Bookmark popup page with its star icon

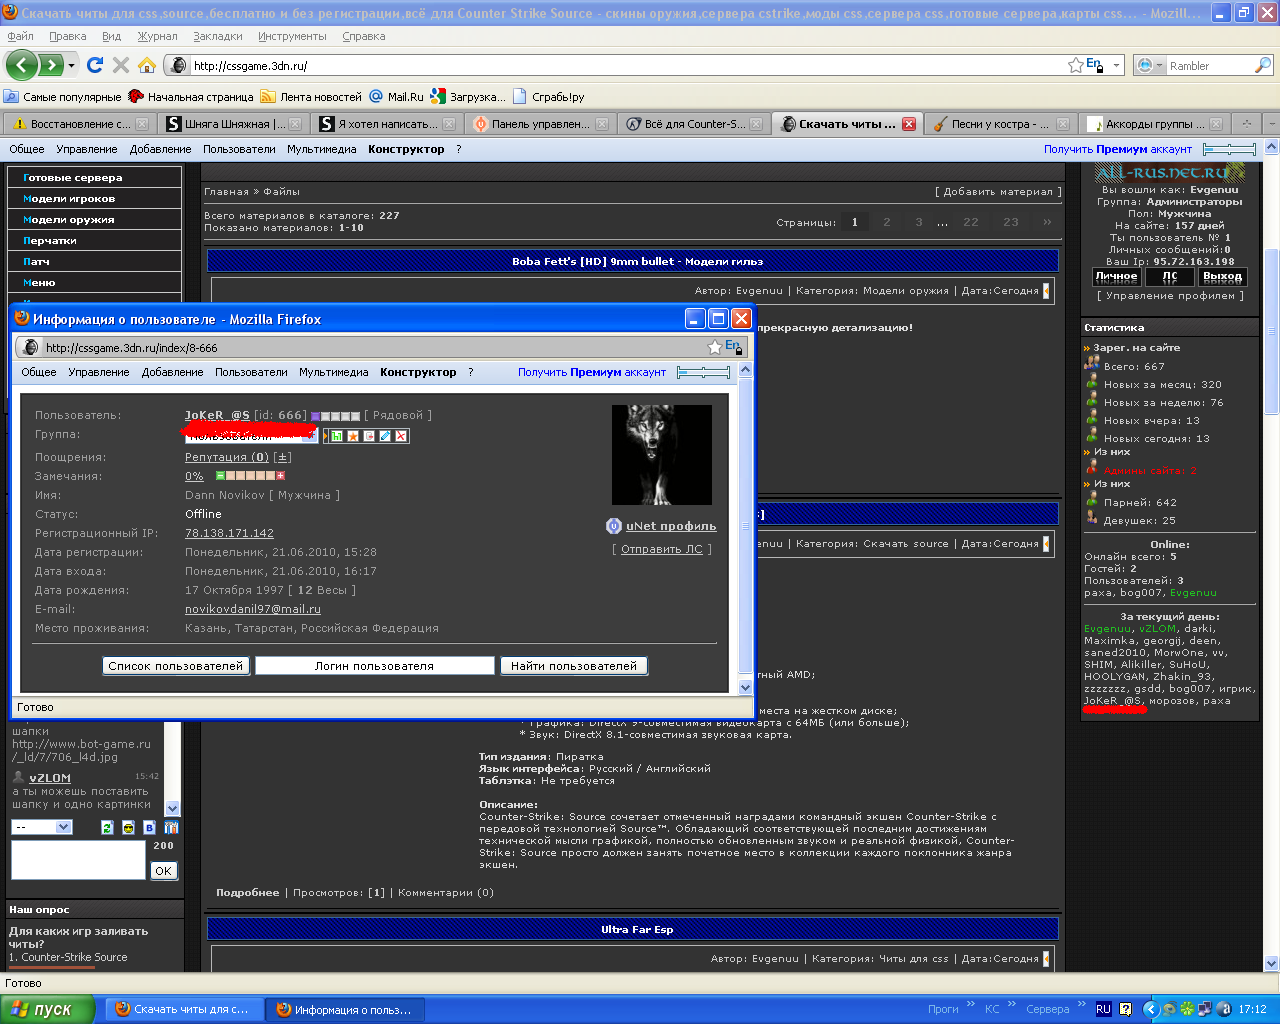pyautogui.click(x=714, y=347)
